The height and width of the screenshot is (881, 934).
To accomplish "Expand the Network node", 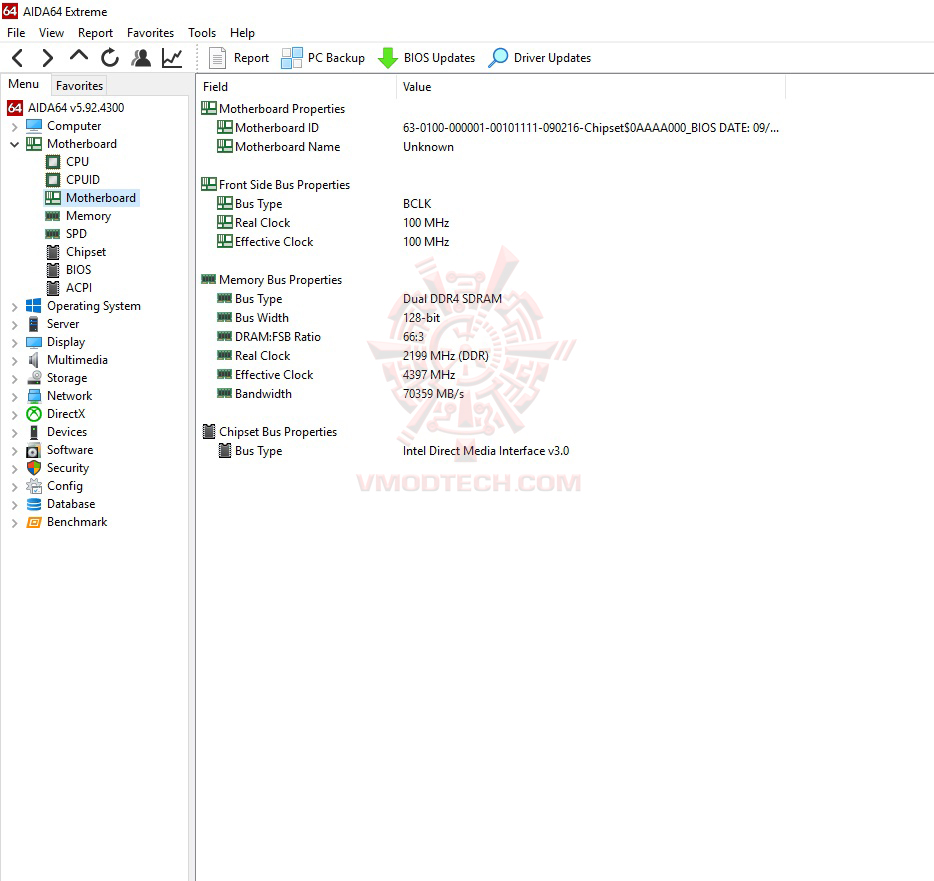I will [14, 396].
